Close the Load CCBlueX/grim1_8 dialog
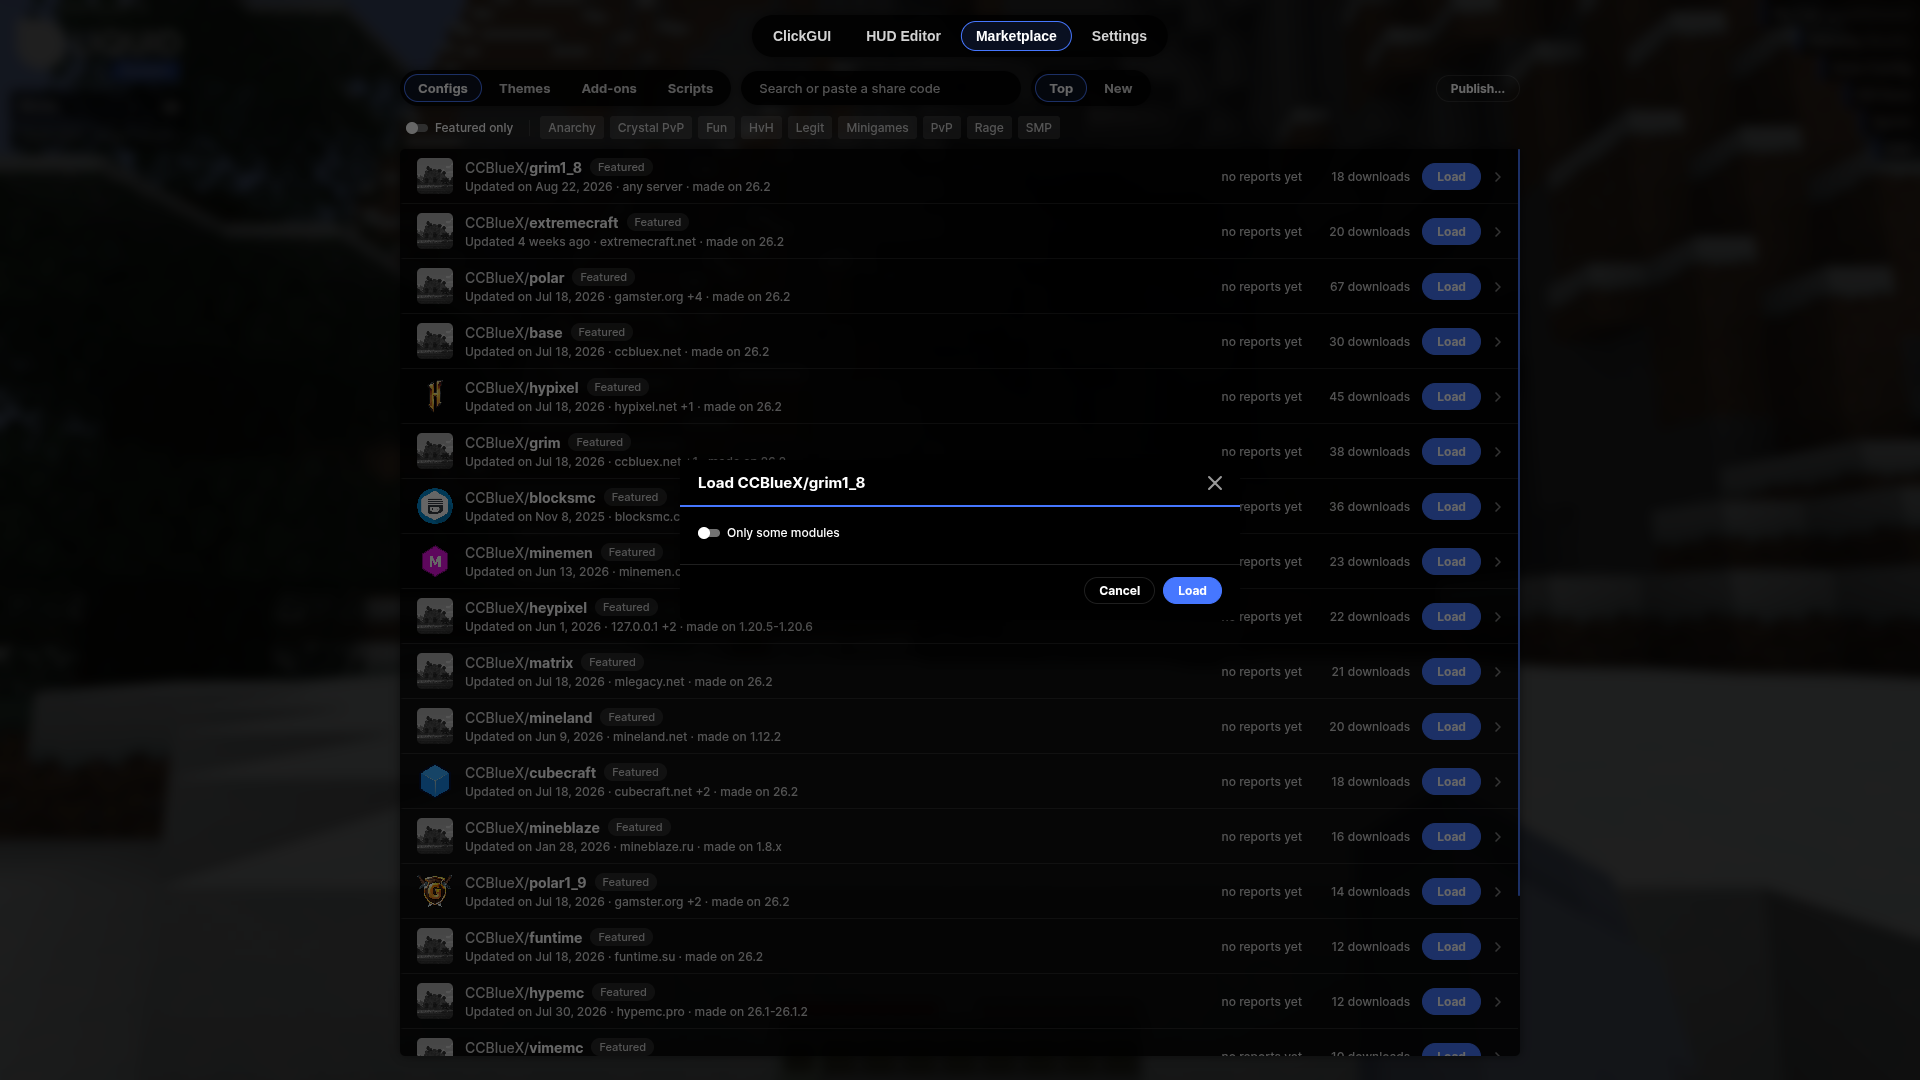 (1215, 483)
